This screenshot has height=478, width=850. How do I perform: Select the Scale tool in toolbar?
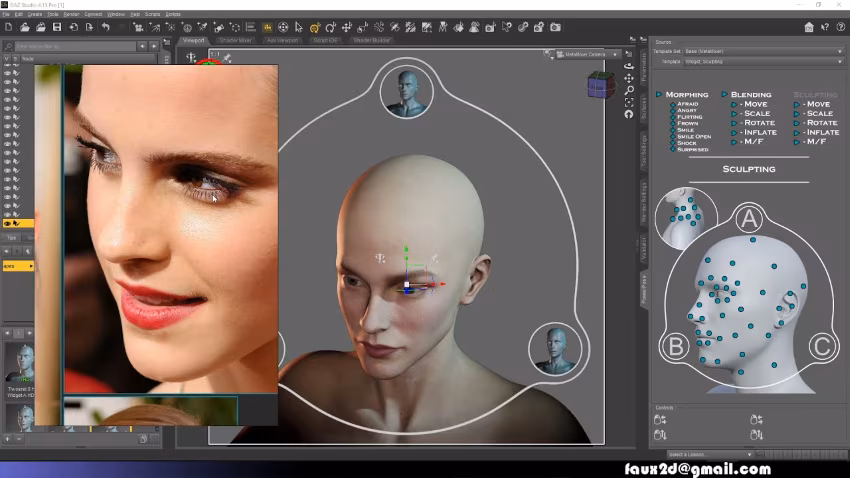363,27
